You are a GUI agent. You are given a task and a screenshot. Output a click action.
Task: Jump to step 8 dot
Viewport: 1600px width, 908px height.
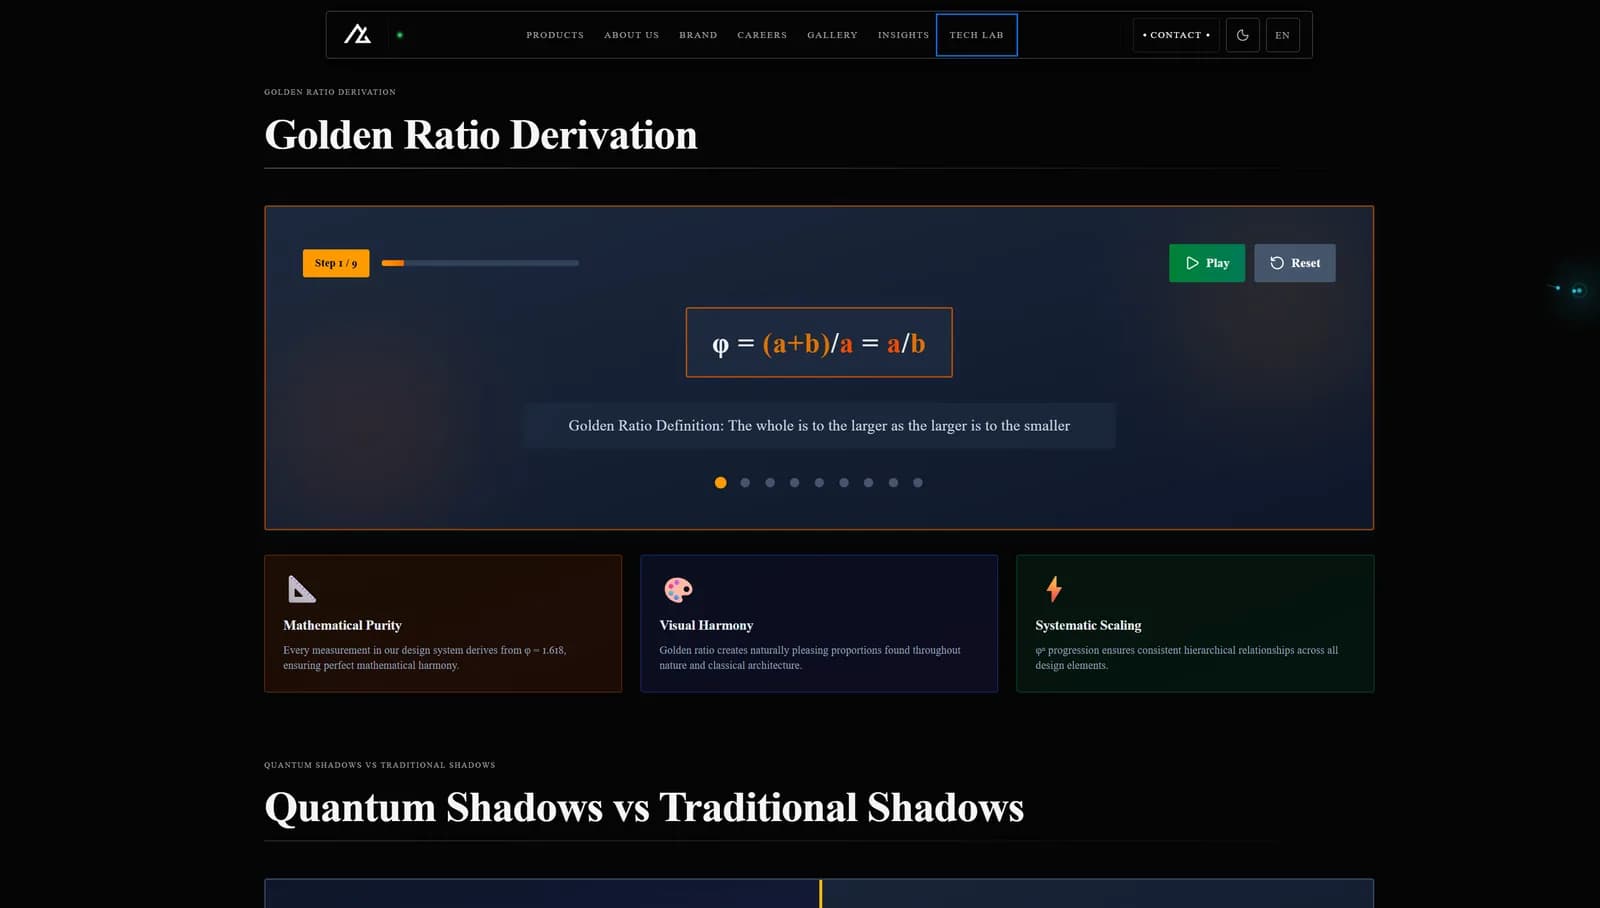coord(893,483)
